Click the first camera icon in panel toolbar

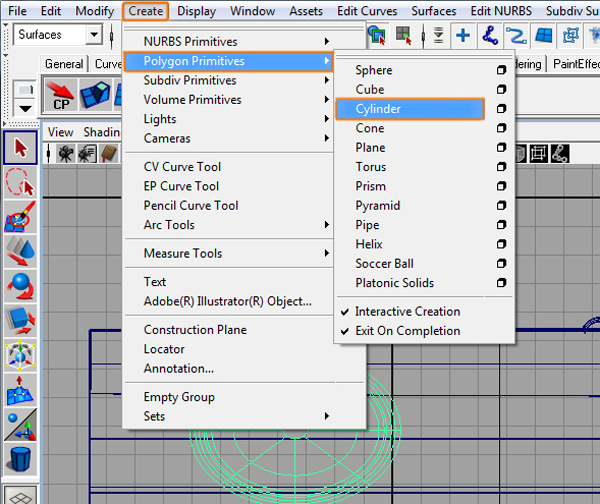coord(66,154)
